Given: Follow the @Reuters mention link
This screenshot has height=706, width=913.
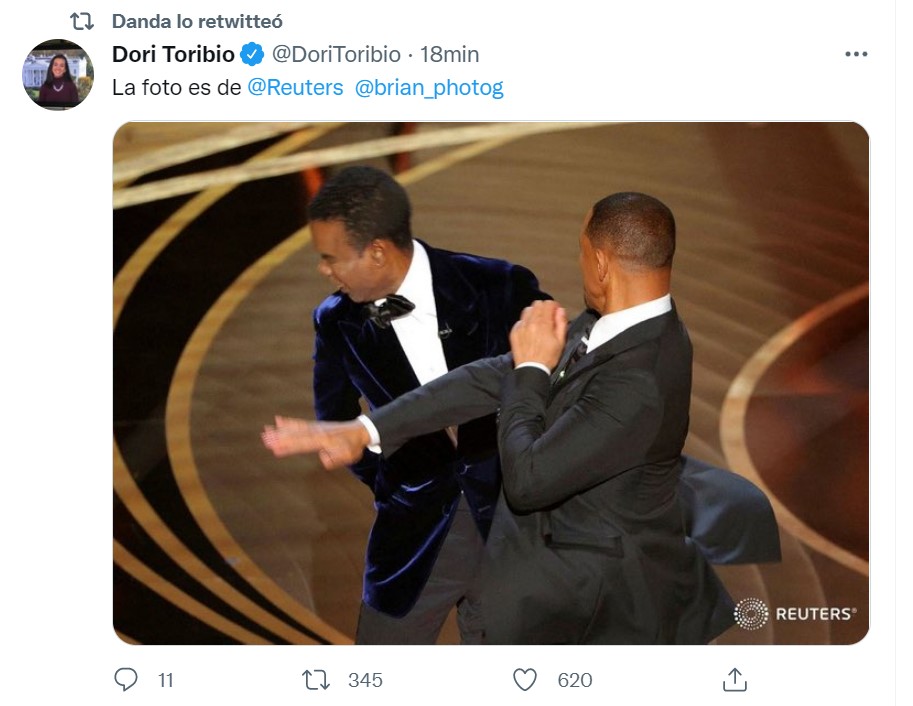Looking at the screenshot, I should tap(295, 88).
